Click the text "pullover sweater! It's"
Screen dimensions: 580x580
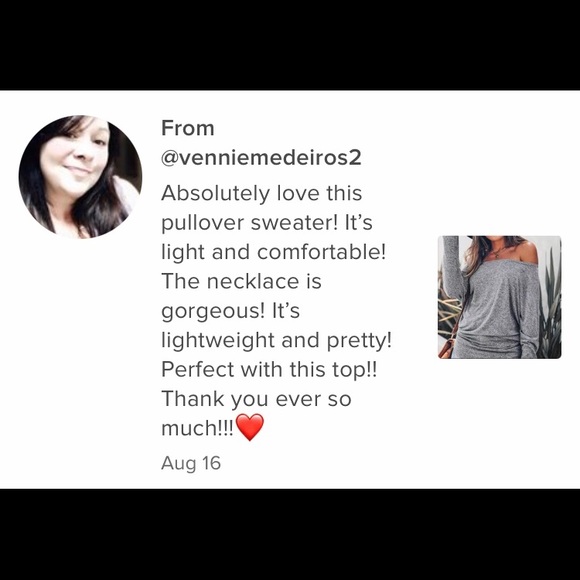click(x=267, y=223)
